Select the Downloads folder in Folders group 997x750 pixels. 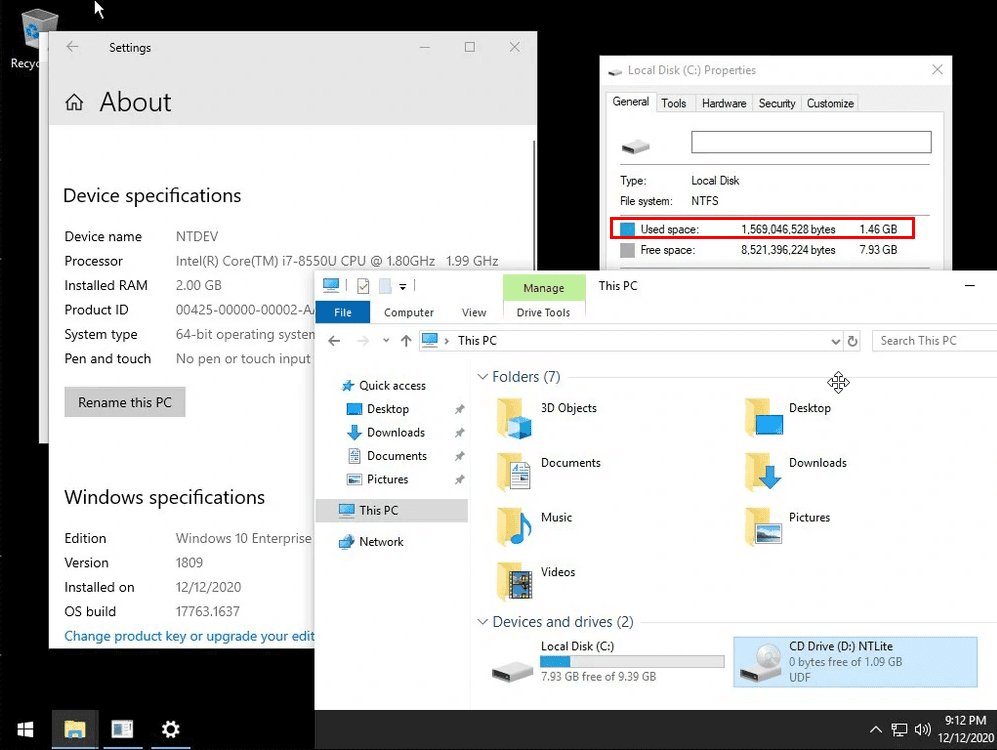[796, 472]
